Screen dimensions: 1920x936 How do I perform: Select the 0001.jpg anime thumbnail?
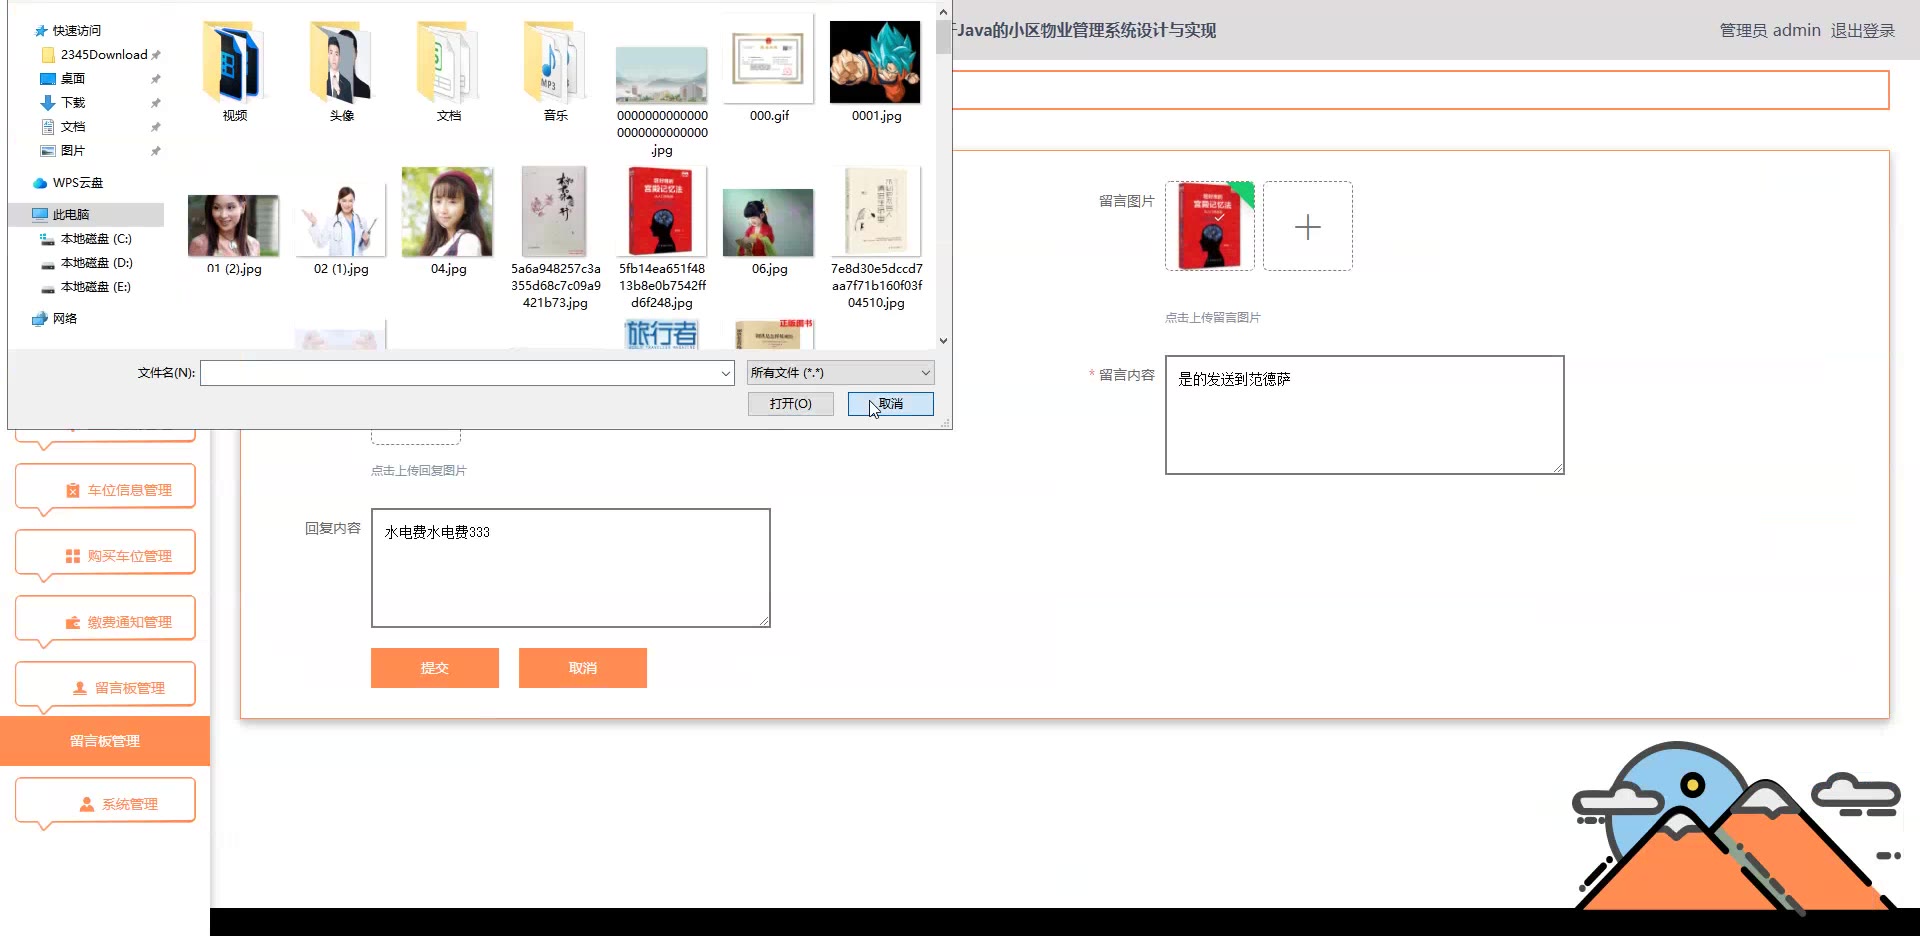875,62
